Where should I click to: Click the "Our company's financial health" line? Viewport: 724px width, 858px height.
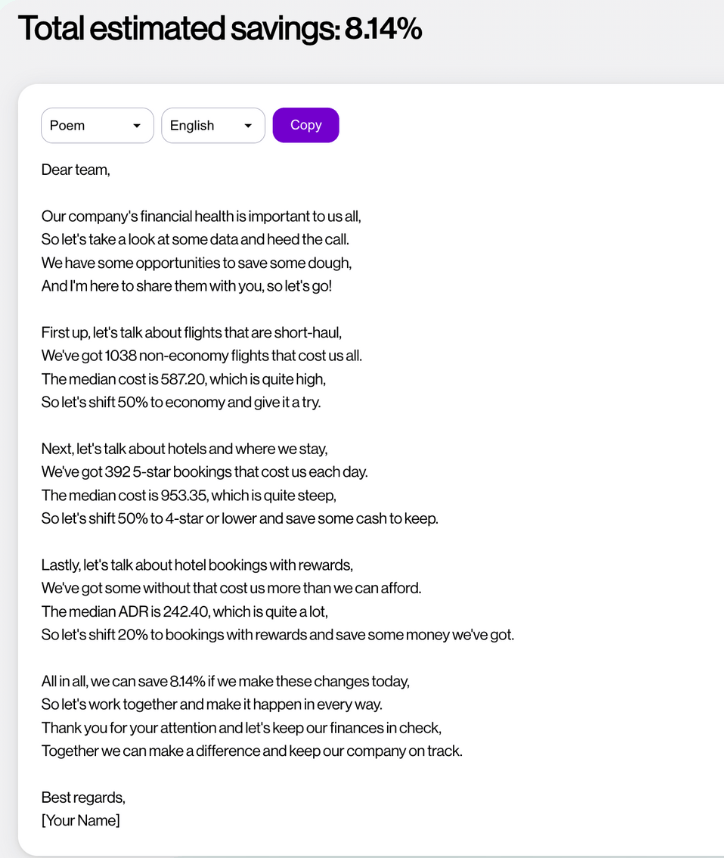(201, 216)
